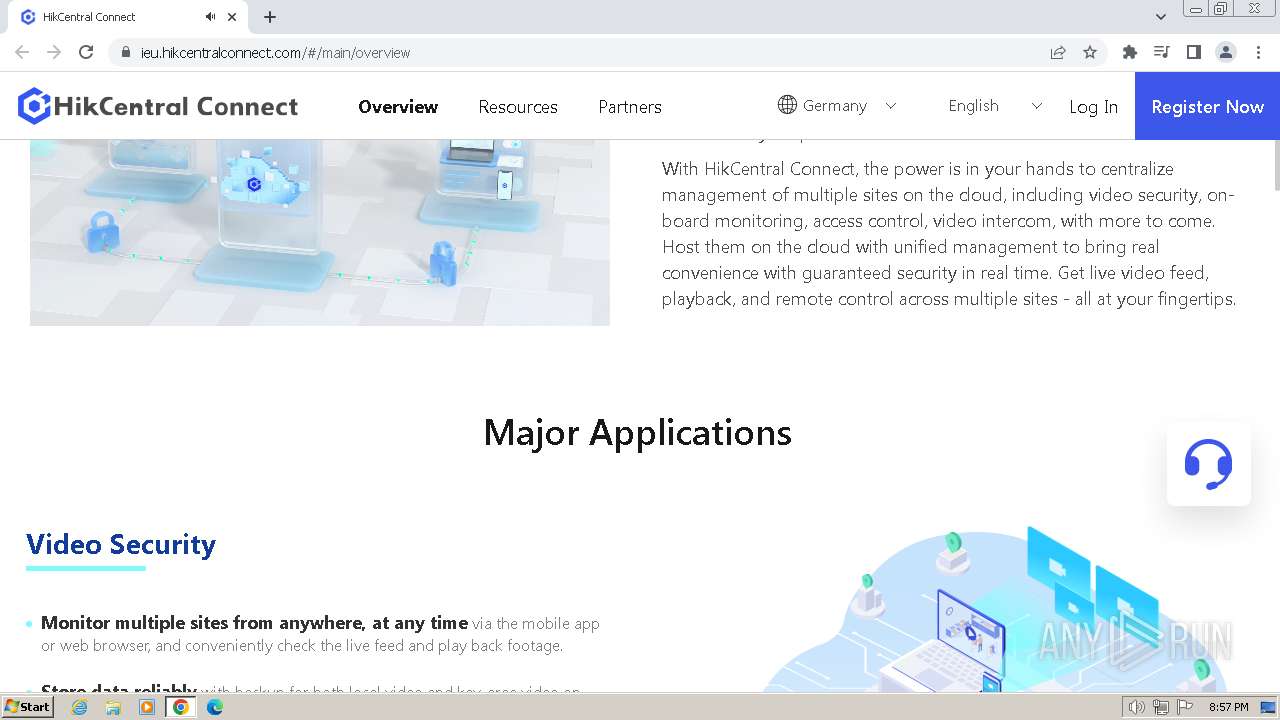Image resolution: width=1280 pixels, height=720 pixels.
Task: Open the network tray icon
Action: [1161, 707]
